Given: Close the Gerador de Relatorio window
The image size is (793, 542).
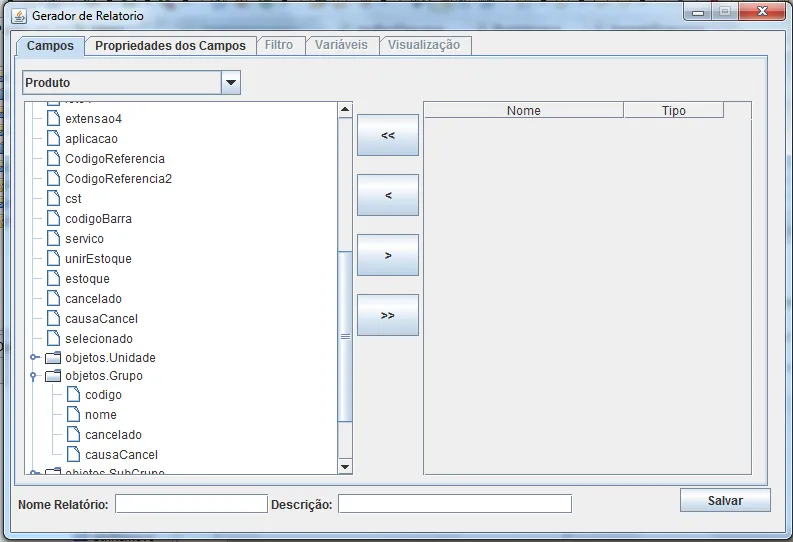Looking at the screenshot, I should pos(762,11).
